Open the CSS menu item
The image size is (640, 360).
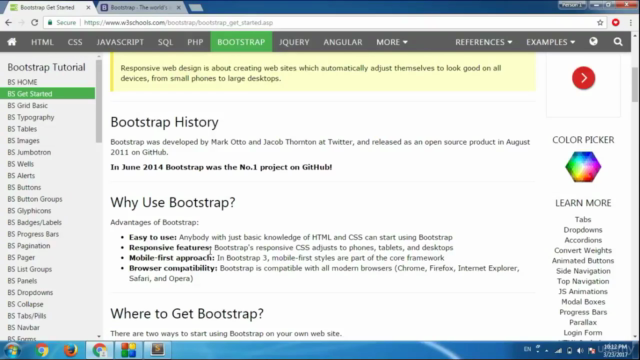point(75,42)
